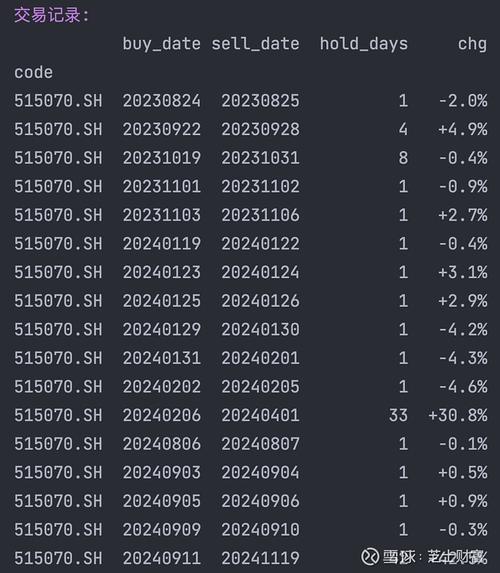Click sell date 20230928 cell
Image resolution: width=500 pixels, height=573 pixels.
click(x=260, y=129)
